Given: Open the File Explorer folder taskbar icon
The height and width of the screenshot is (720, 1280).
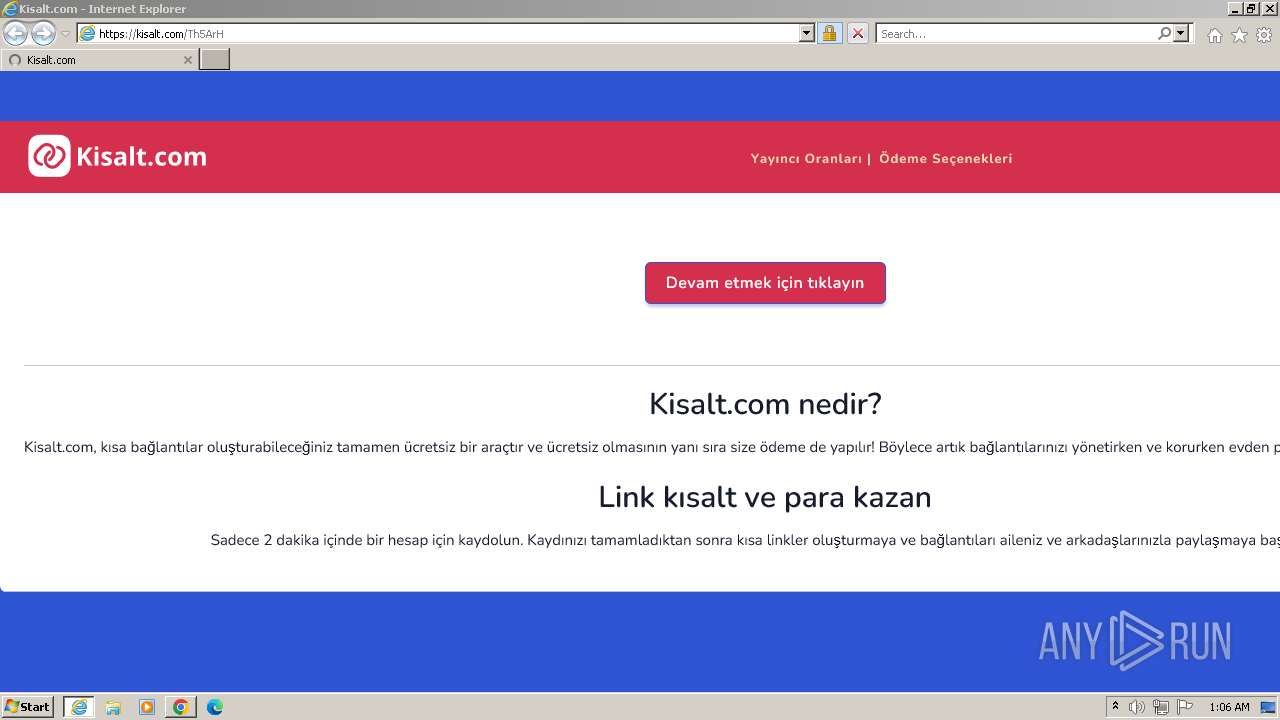Looking at the screenshot, I should tap(113, 707).
